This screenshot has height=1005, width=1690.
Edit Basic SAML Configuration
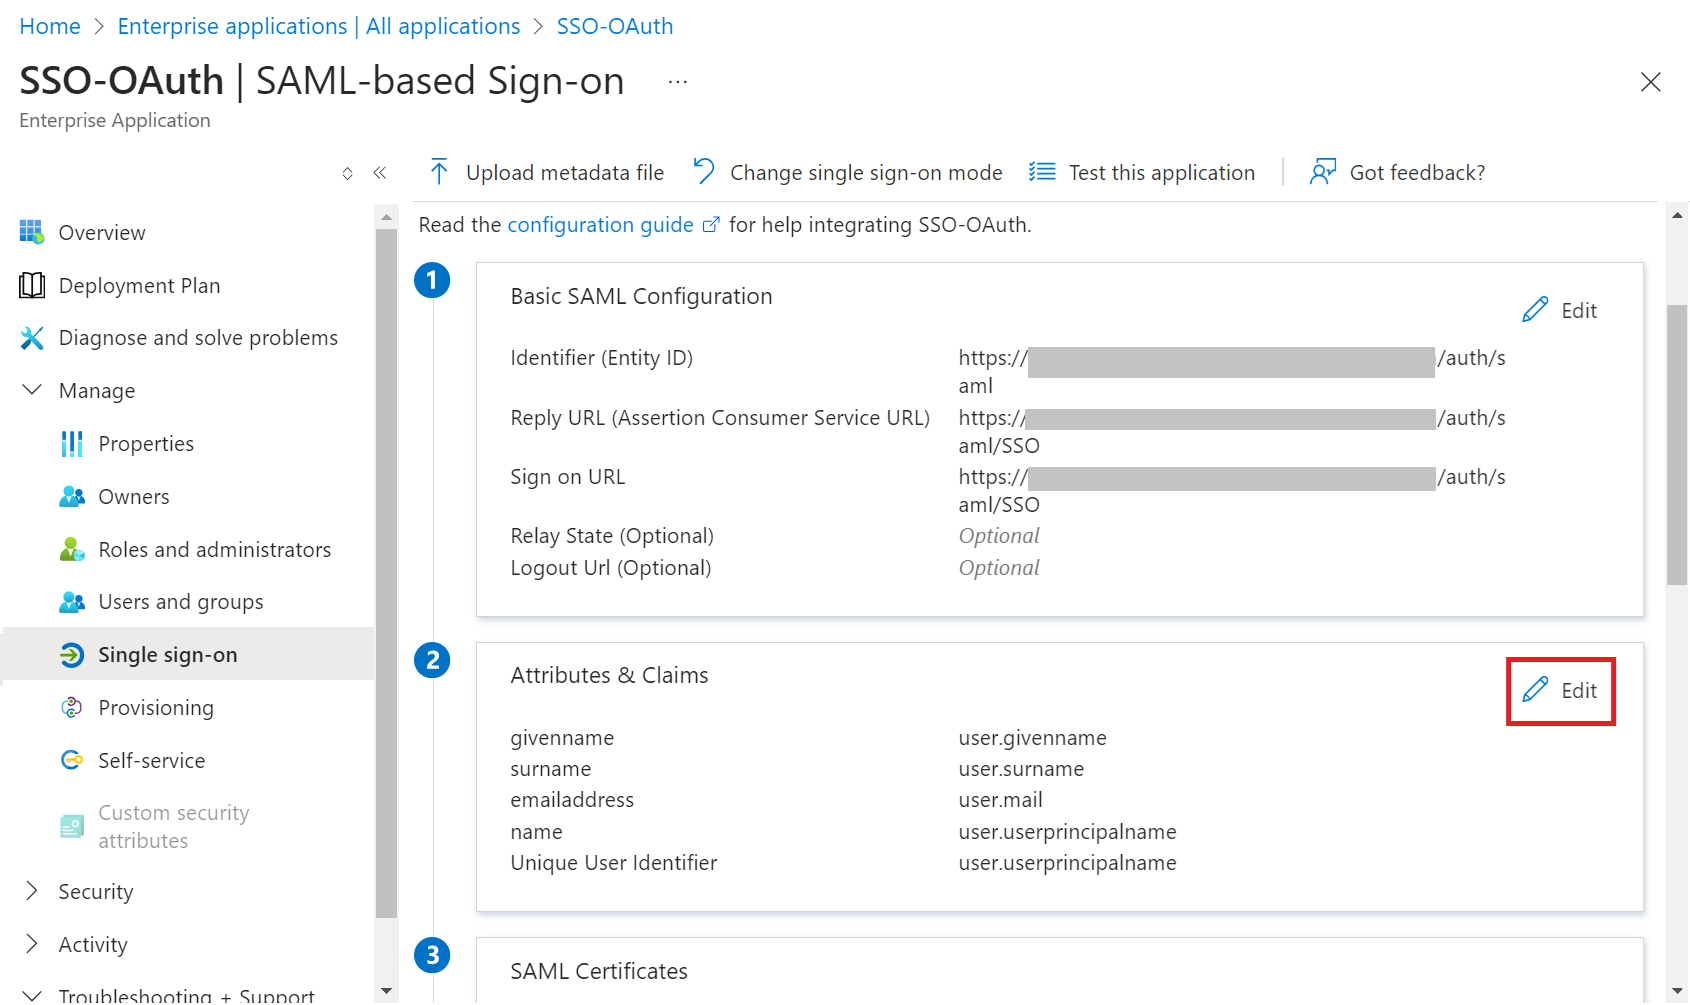(x=1560, y=311)
